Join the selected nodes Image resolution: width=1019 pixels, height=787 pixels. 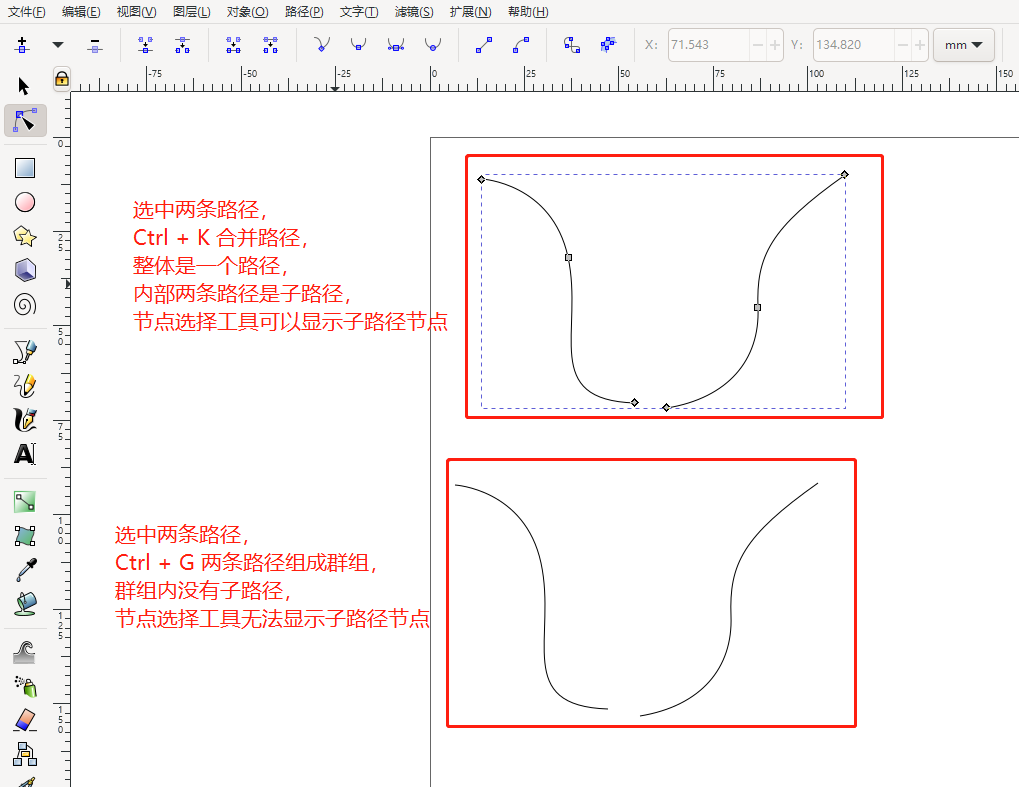point(146,45)
